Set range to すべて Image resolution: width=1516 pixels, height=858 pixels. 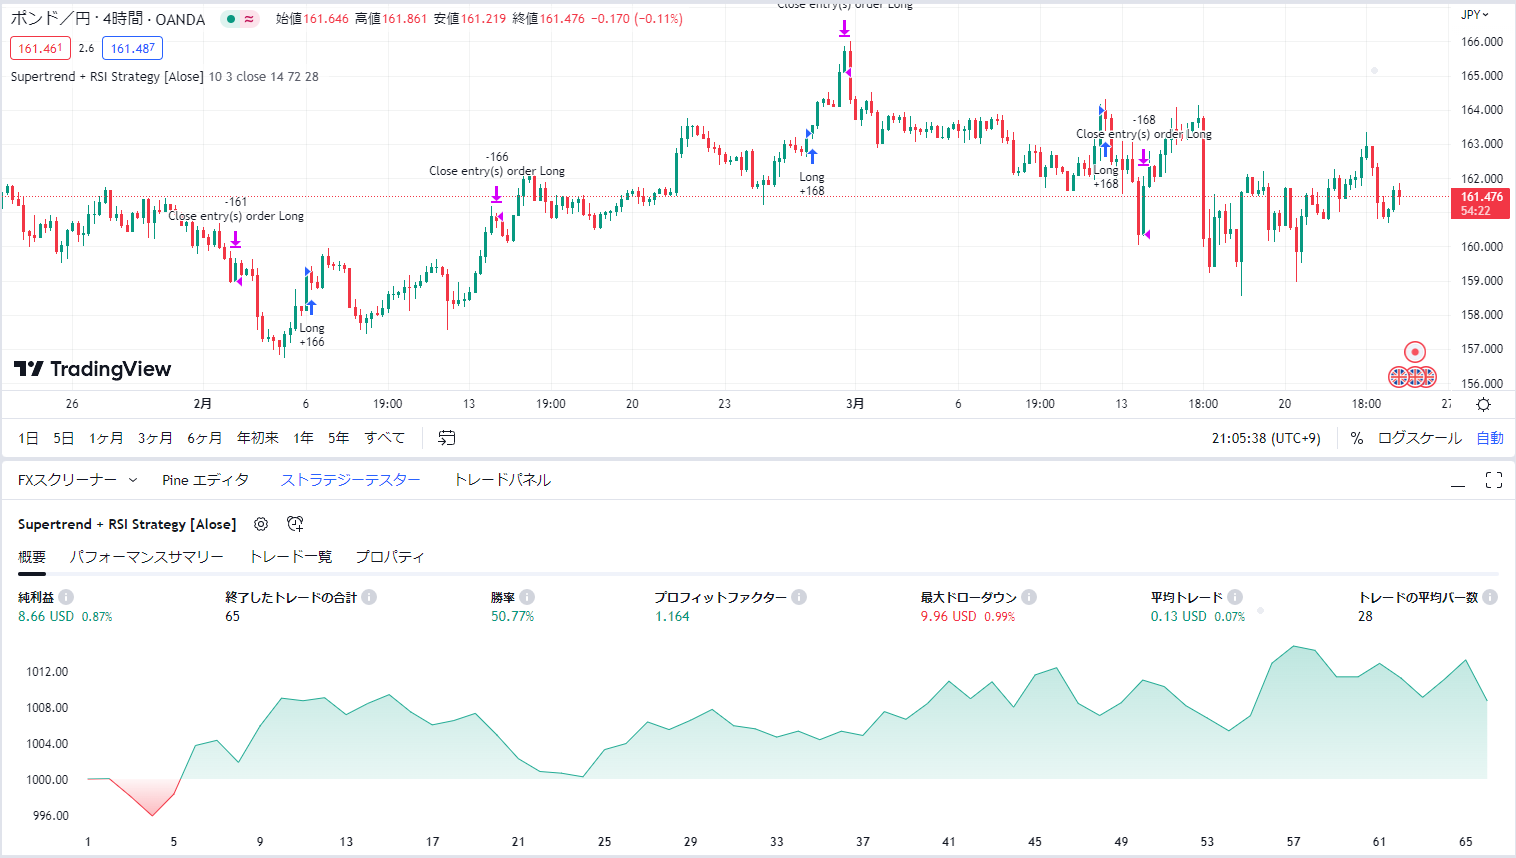[x=384, y=438]
